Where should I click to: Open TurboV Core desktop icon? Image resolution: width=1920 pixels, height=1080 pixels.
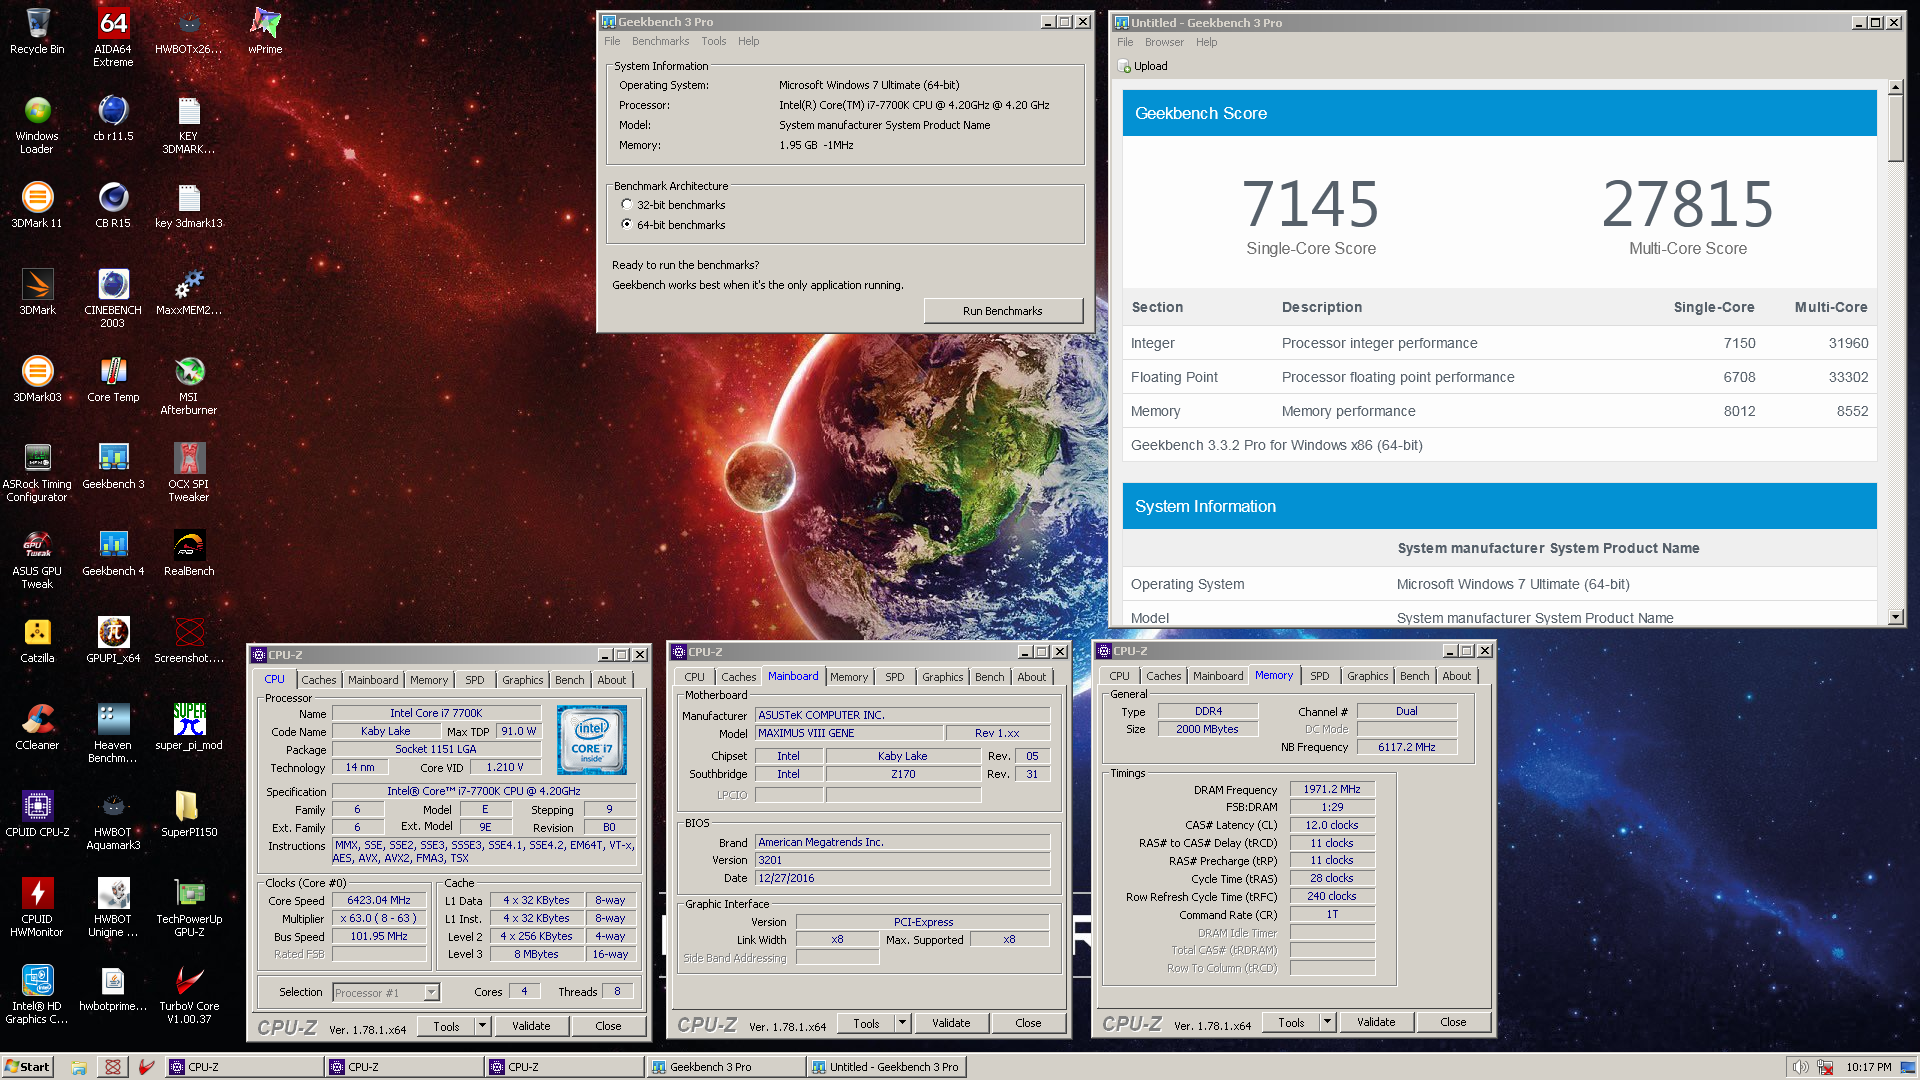(189, 994)
